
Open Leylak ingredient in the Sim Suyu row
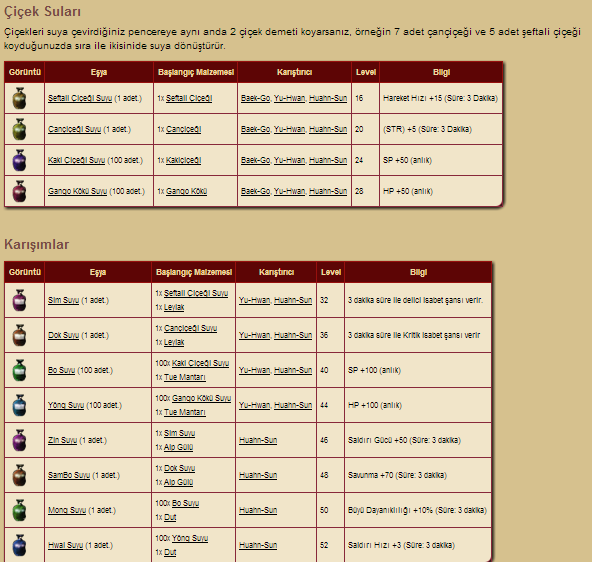click(x=174, y=307)
